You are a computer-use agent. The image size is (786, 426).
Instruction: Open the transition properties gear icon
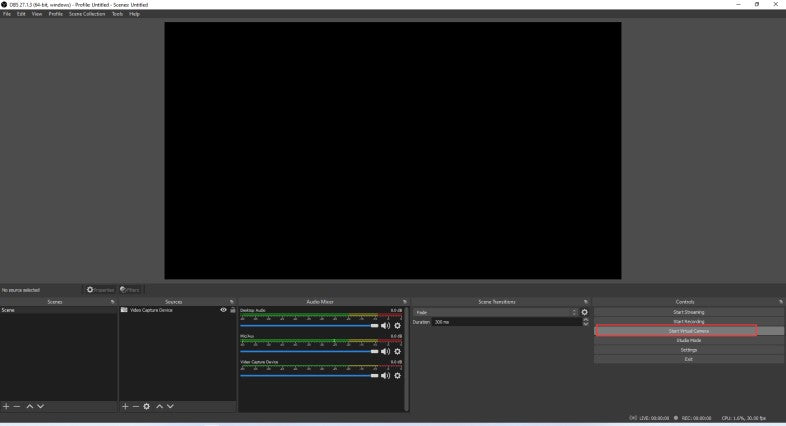(585, 312)
